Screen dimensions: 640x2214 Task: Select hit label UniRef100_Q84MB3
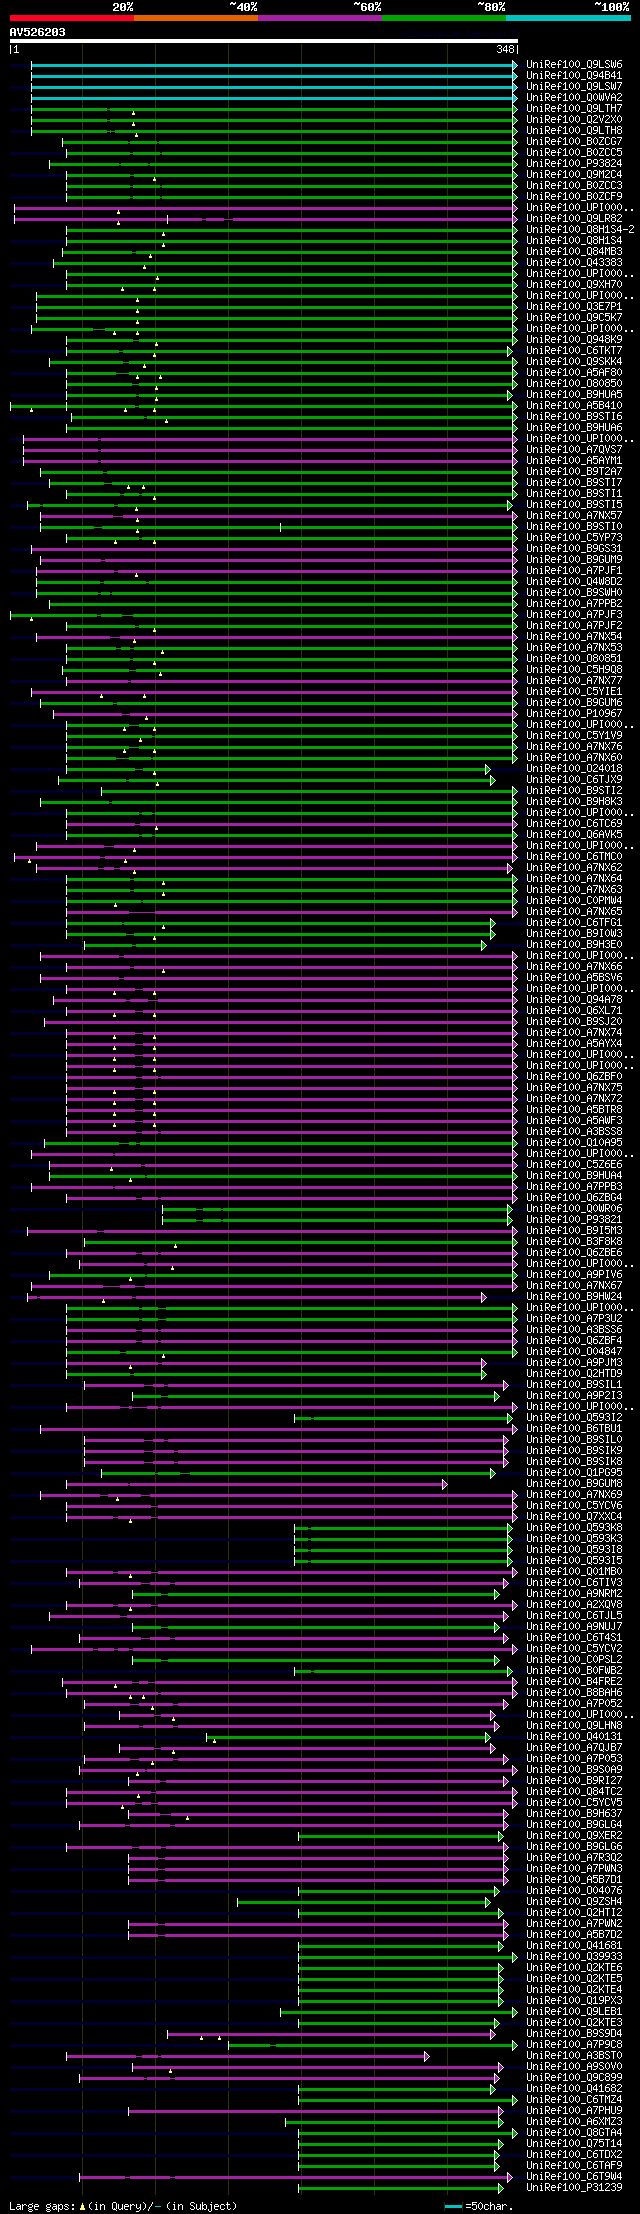tap(574, 252)
